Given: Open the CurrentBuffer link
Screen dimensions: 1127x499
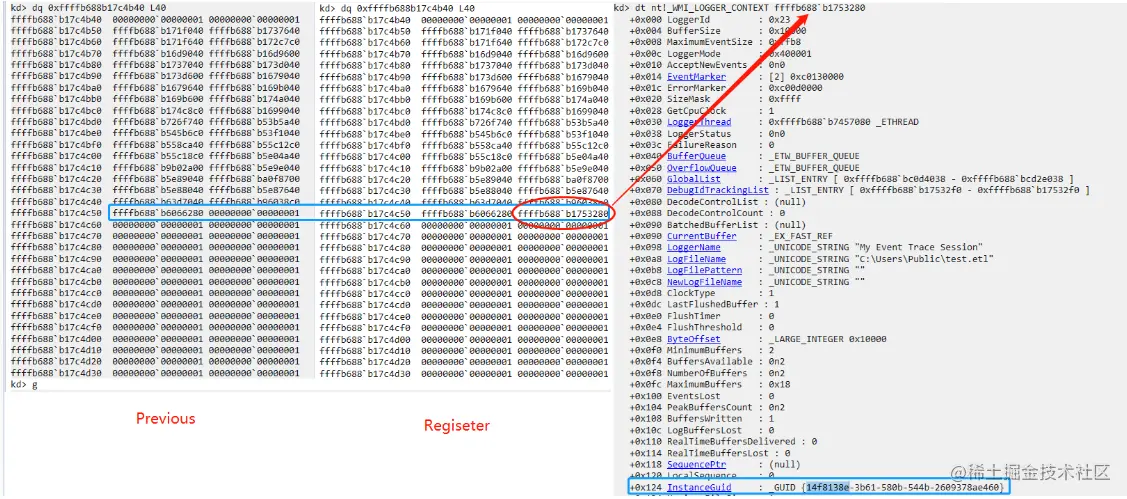Looking at the screenshot, I should (702, 237).
